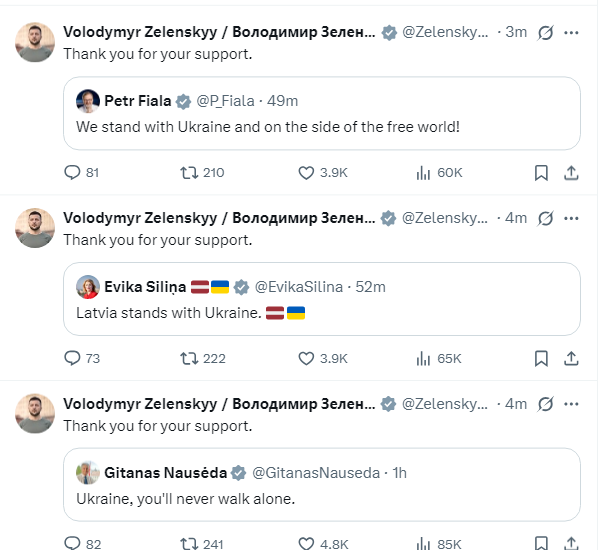
Task: Open Zelenskyy's avatar on the top tweet
Action: [x=35, y=42]
